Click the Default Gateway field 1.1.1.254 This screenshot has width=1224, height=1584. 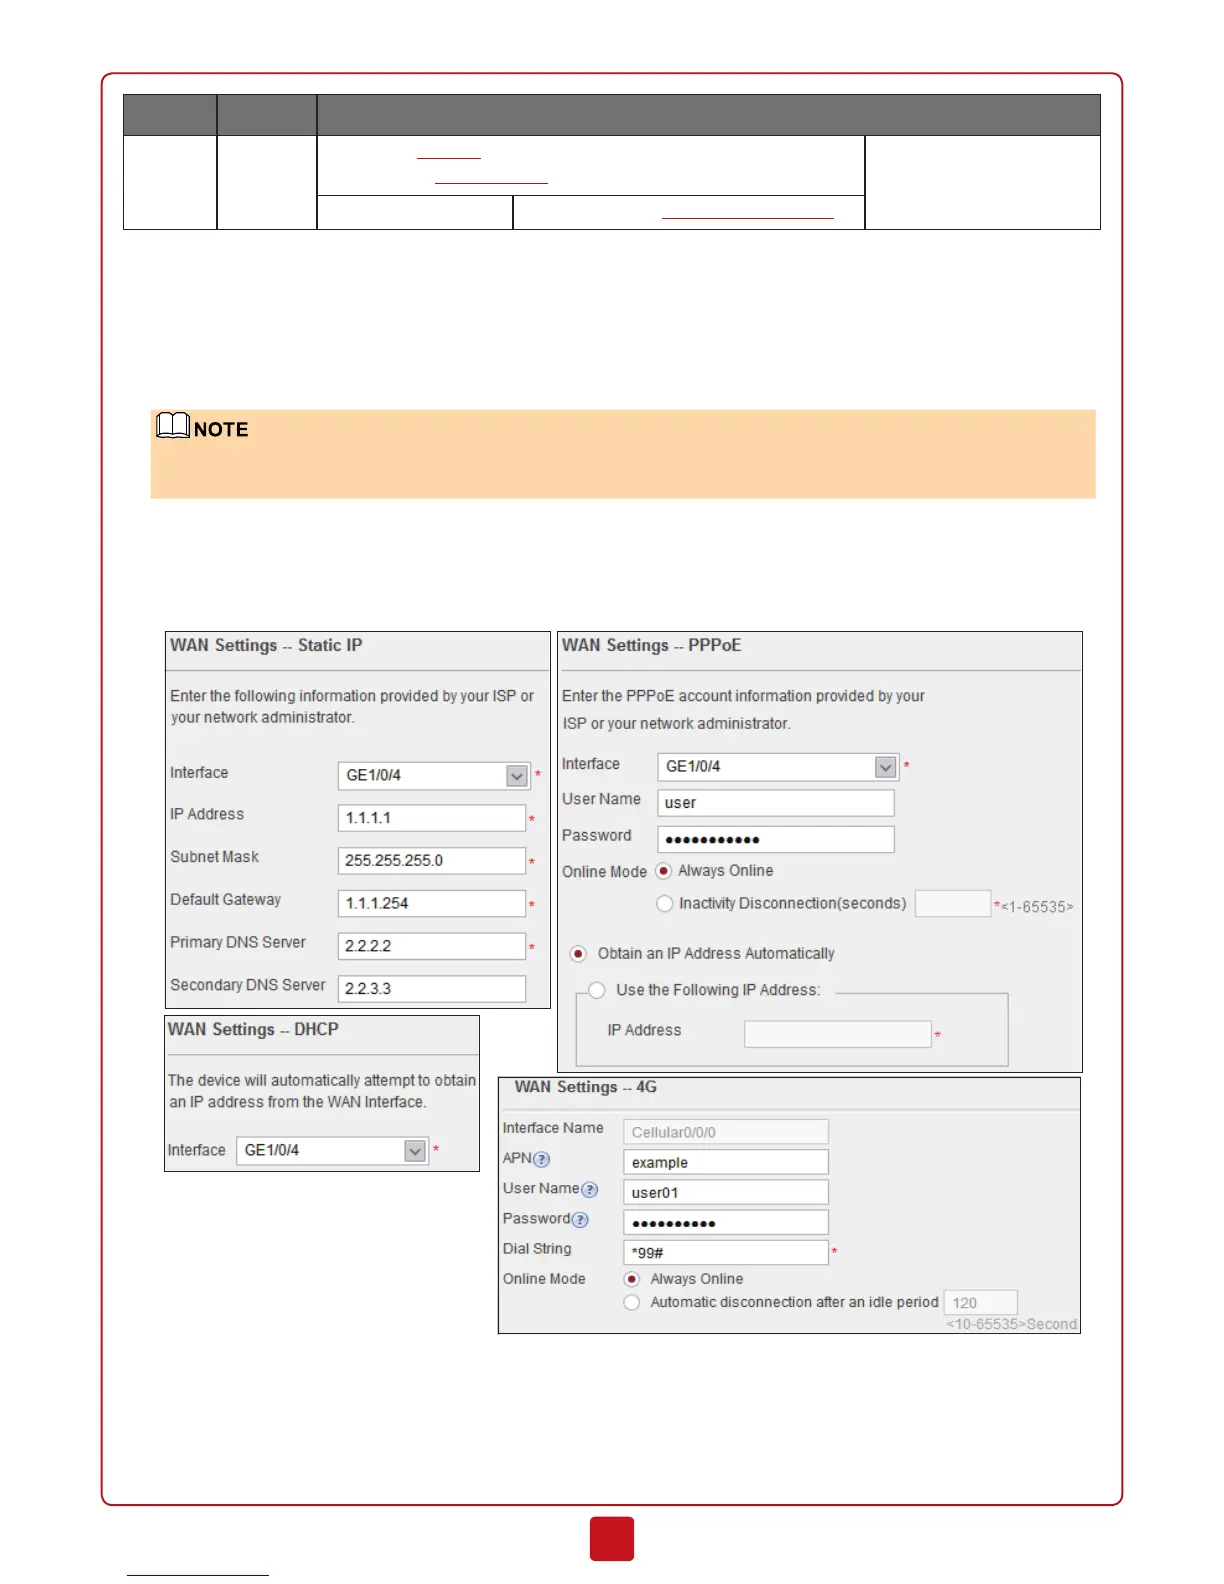[432, 904]
